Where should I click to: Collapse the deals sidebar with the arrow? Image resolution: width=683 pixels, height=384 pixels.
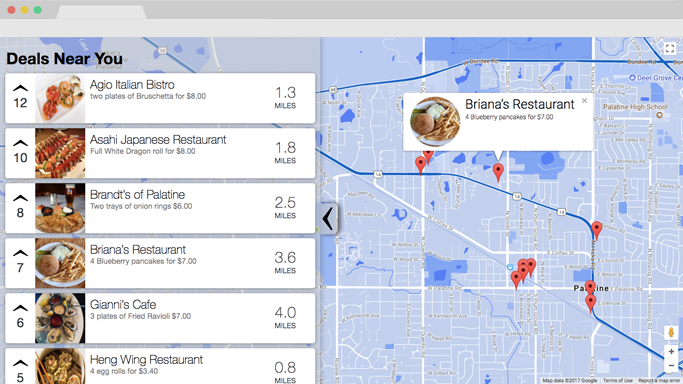(328, 219)
